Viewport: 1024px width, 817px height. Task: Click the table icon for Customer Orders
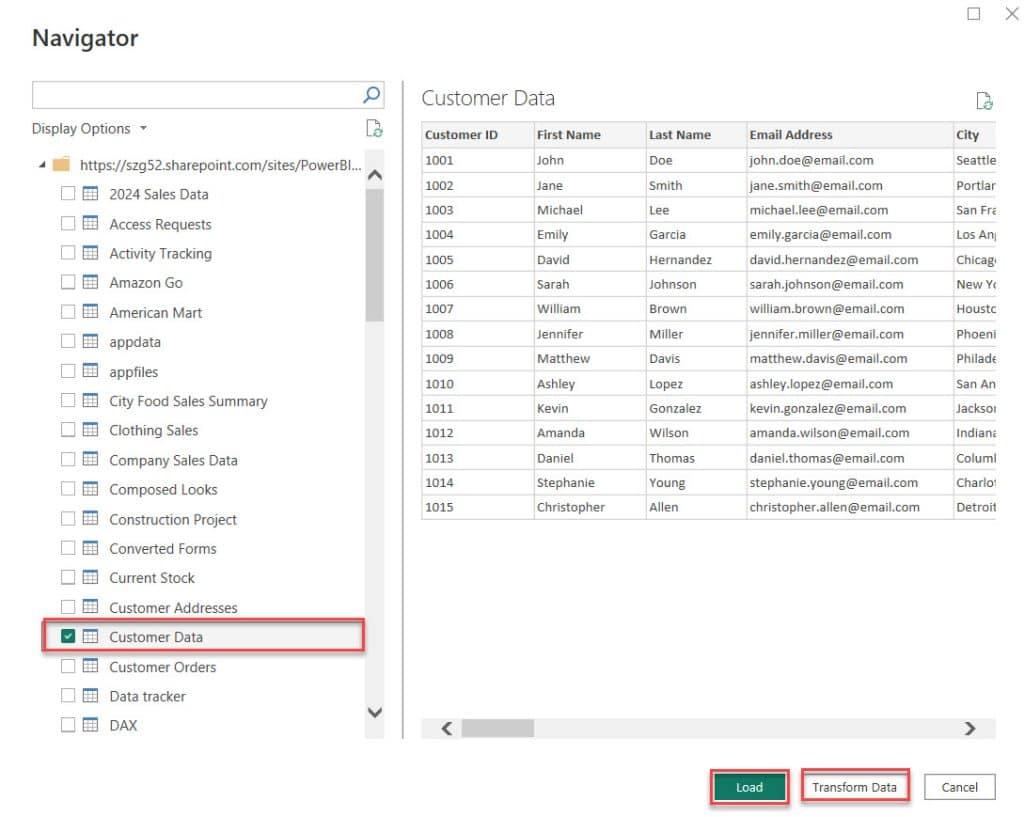(x=91, y=666)
